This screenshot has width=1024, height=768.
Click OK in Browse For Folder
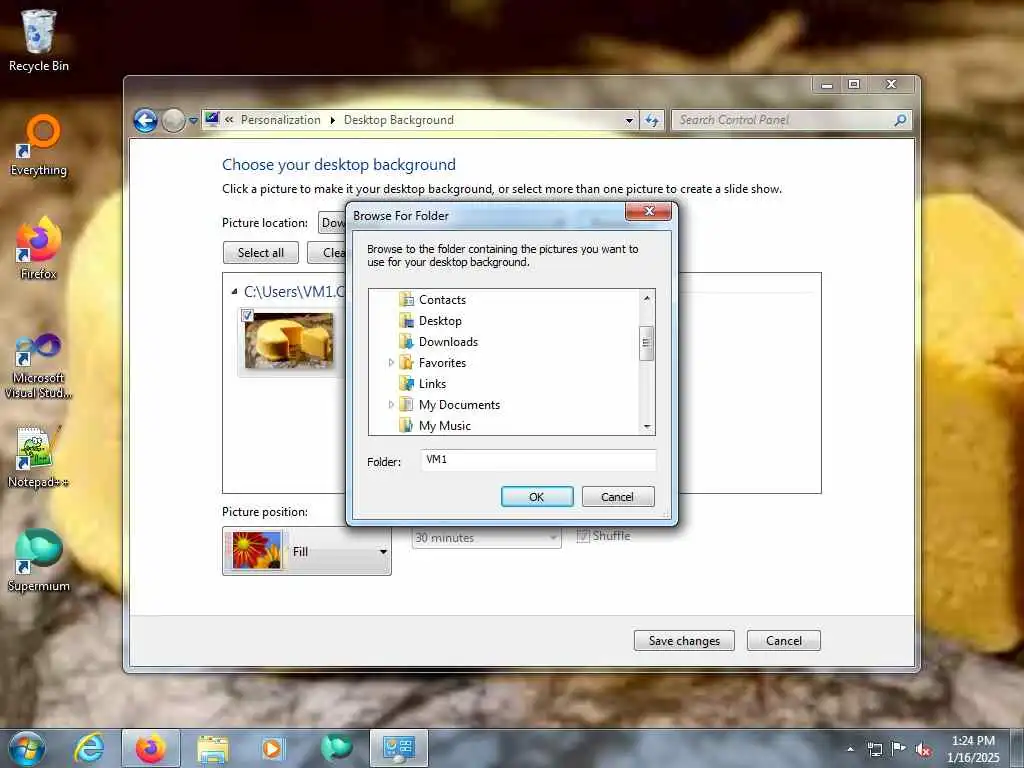537,497
